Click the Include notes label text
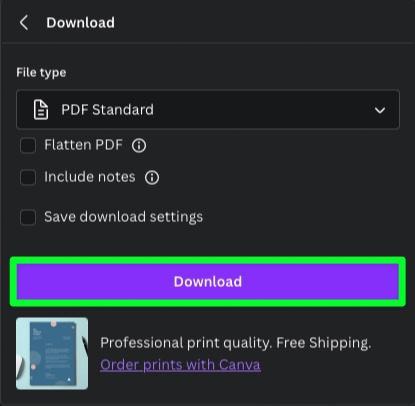415x406 pixels. pyautogui.click(x=90, y=177)
